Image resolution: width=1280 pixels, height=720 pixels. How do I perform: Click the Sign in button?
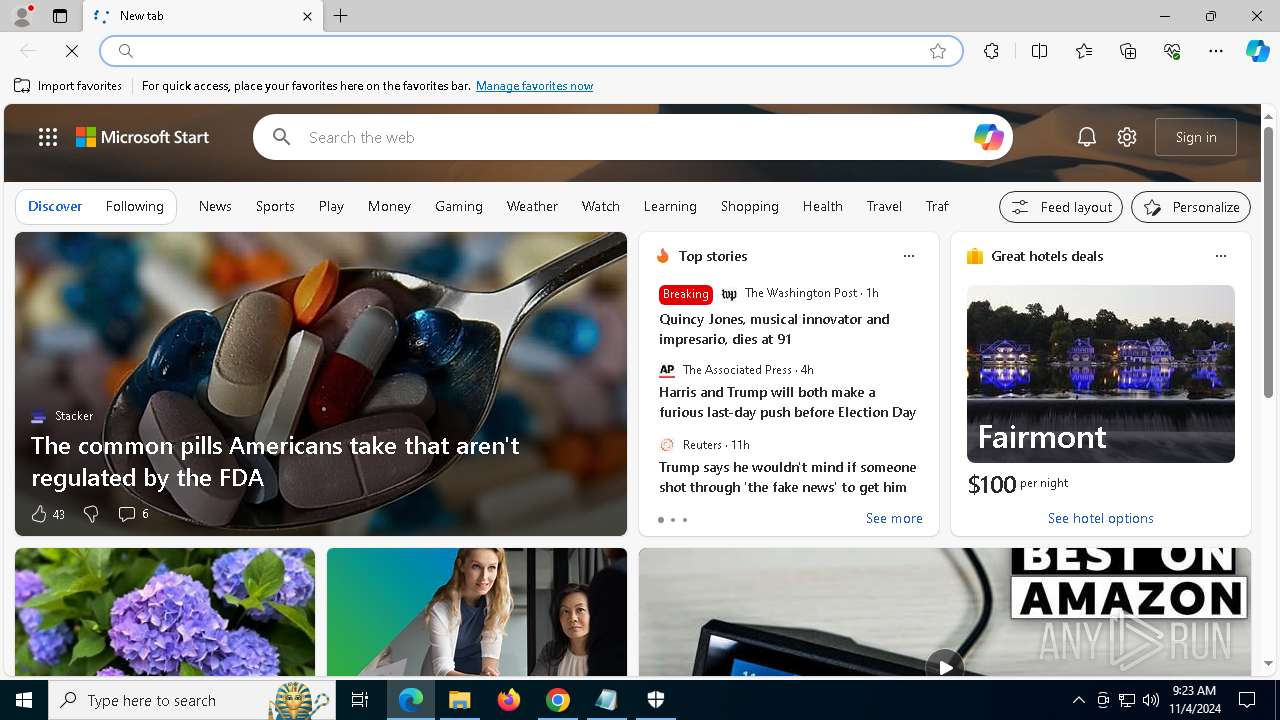click(1196, 137)
